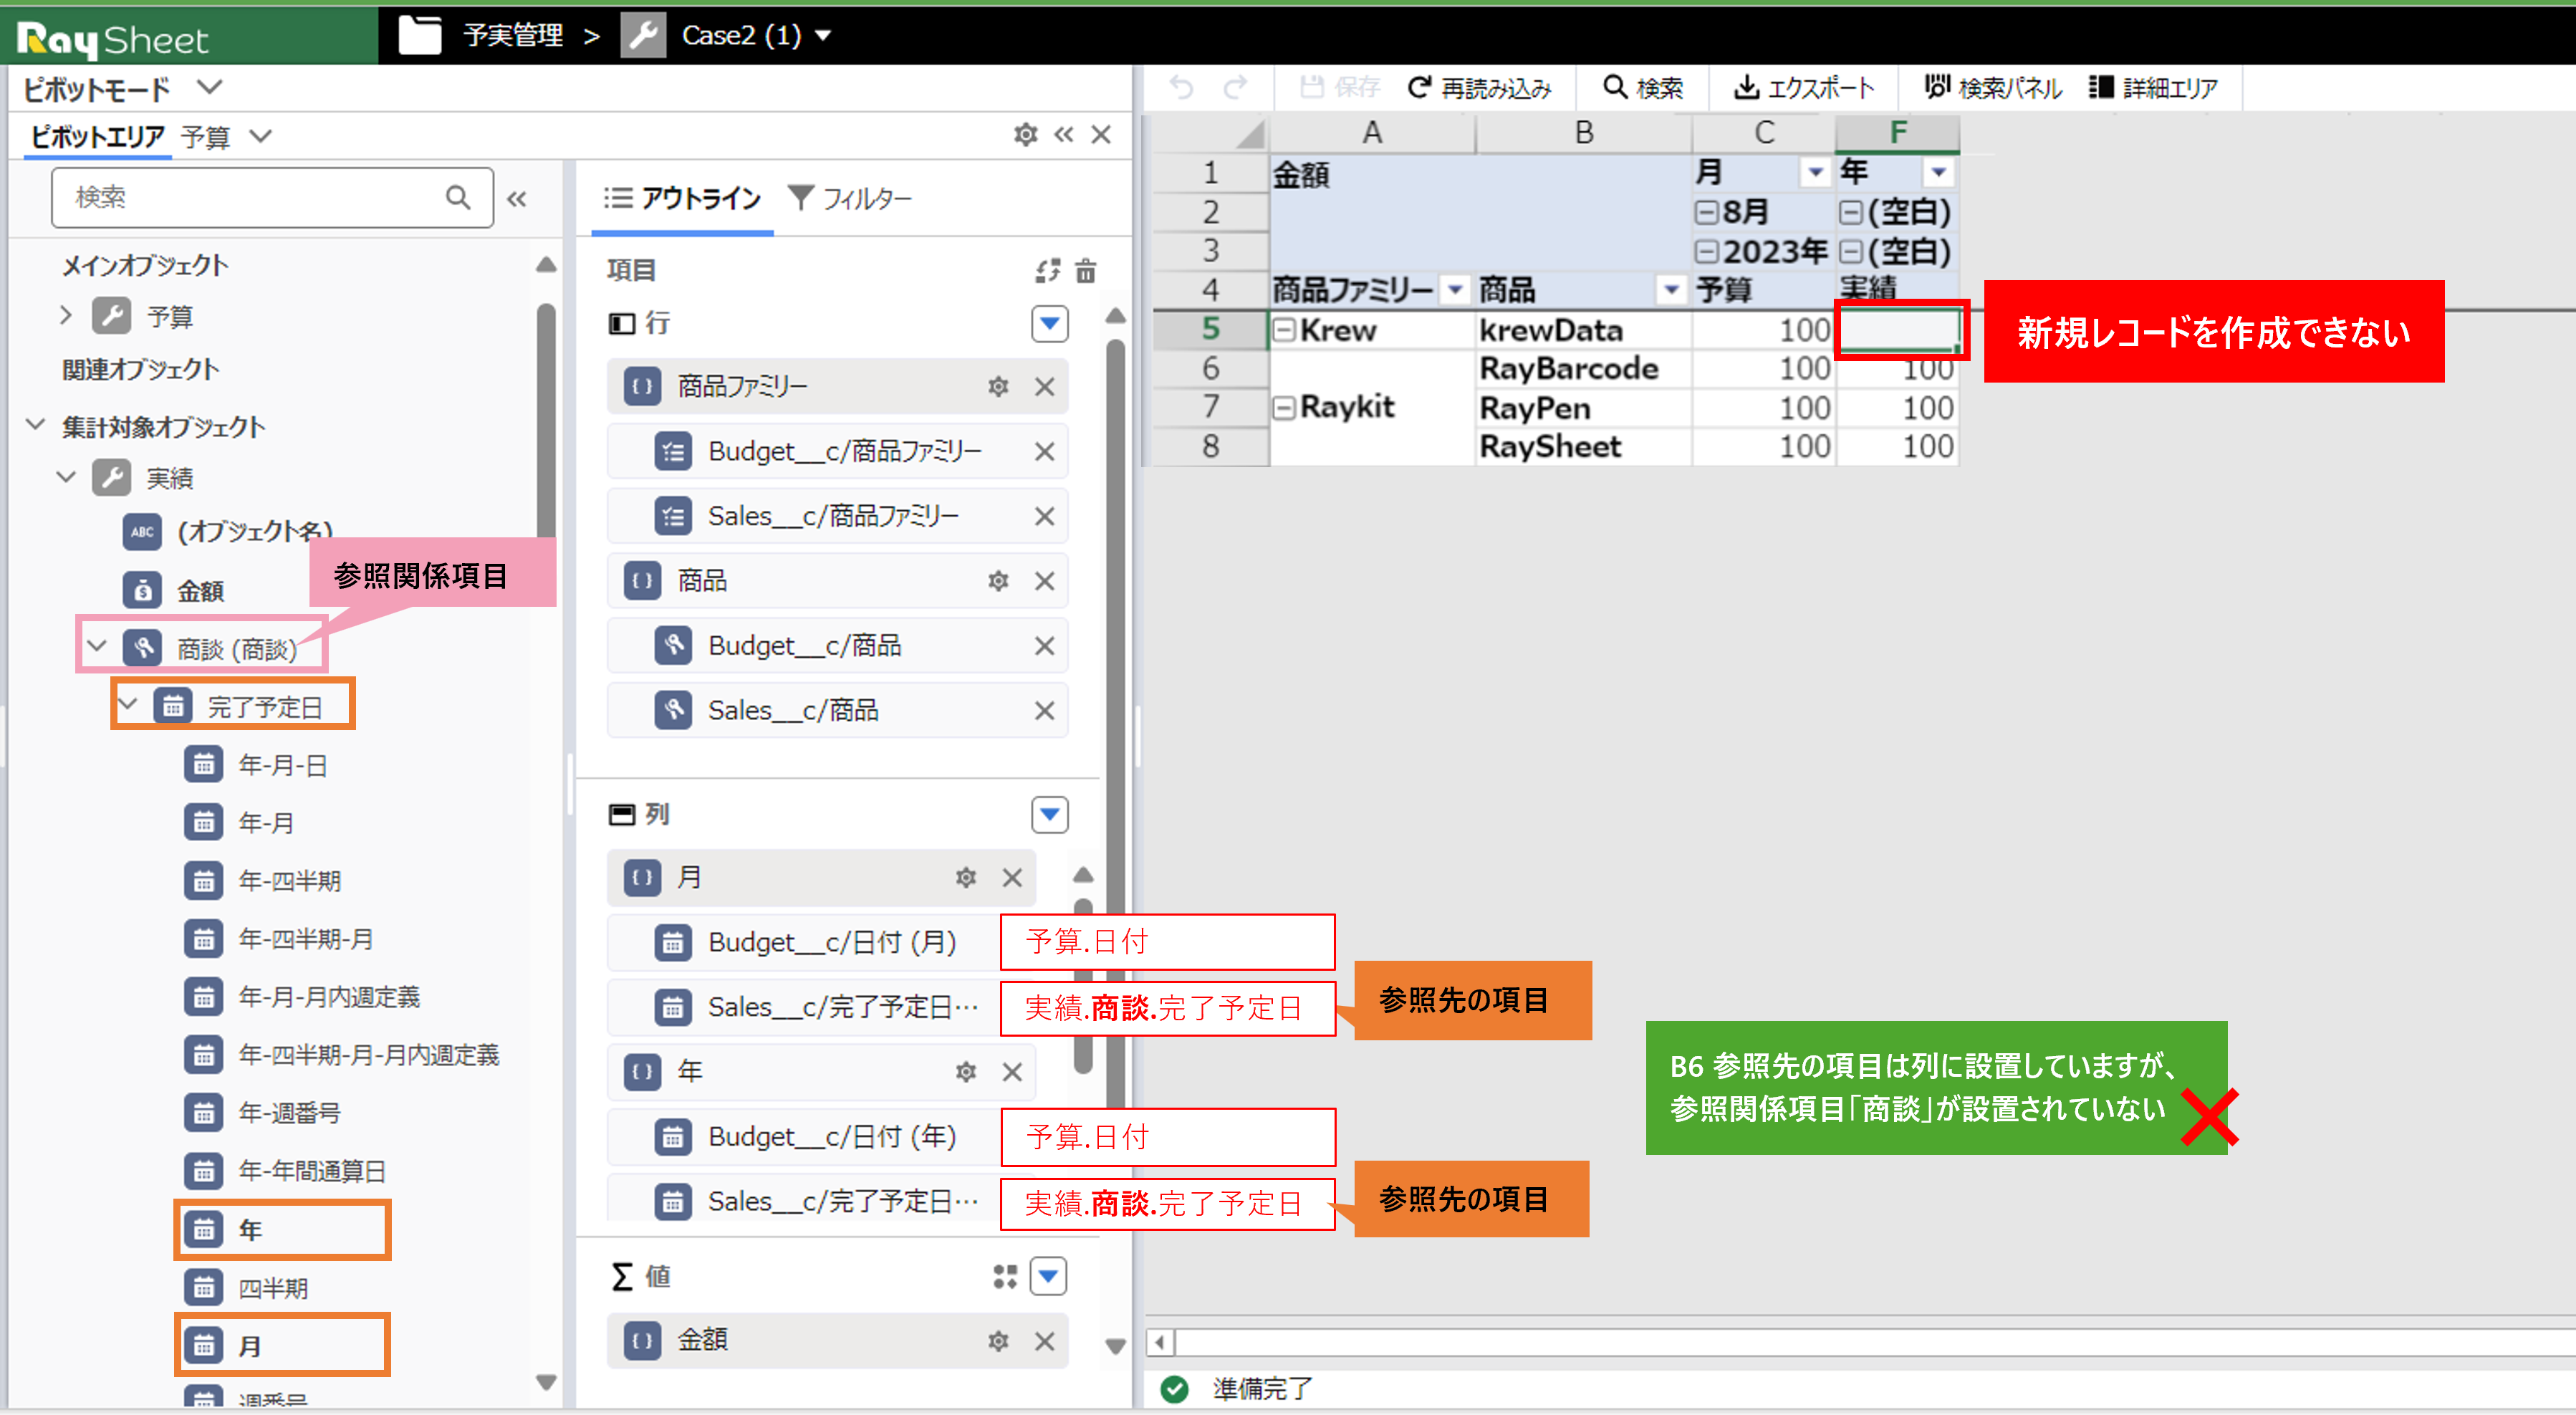The image size is (2576, 1415).
Task: Remove the 年 column field
Action: (1012, 1072)
